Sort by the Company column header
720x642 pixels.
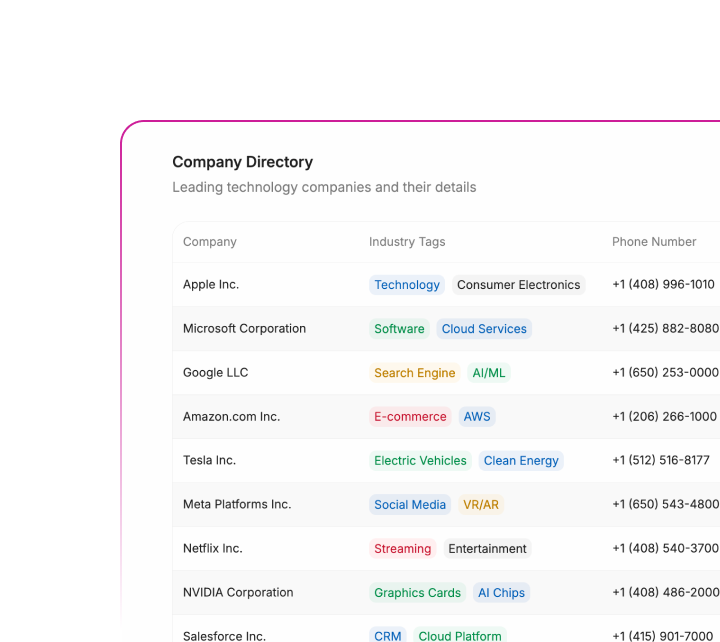210,242
